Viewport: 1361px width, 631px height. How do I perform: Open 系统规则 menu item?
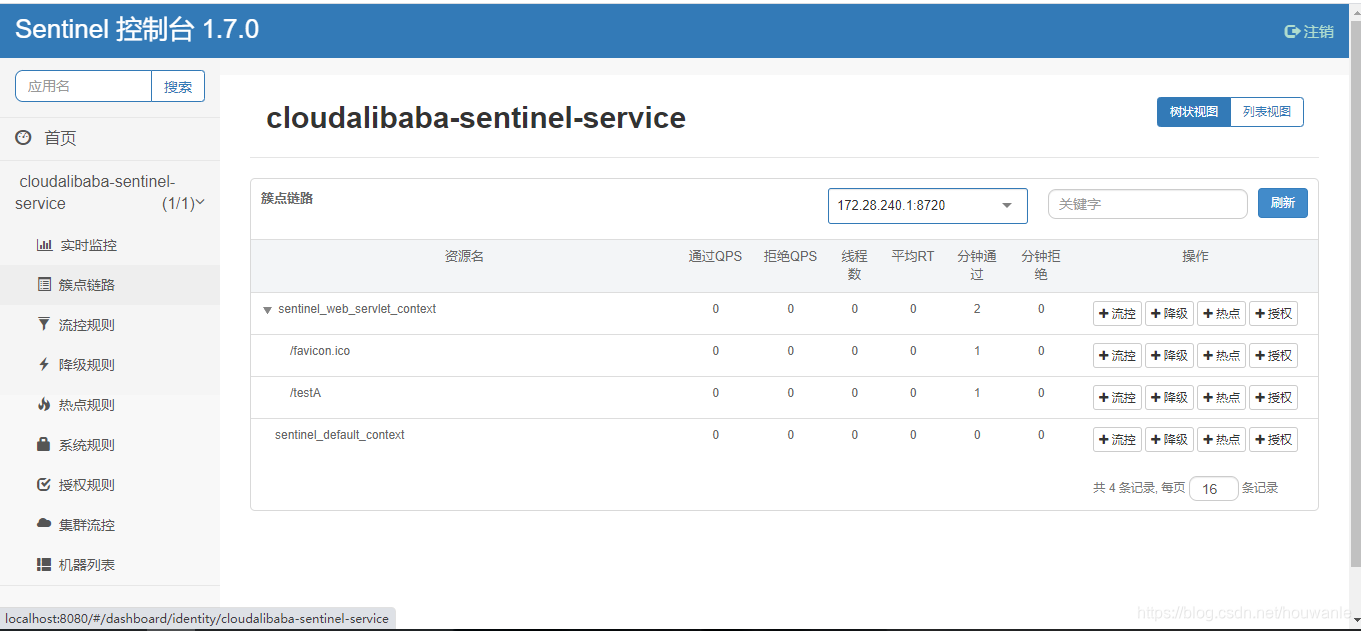coord(110,445)
